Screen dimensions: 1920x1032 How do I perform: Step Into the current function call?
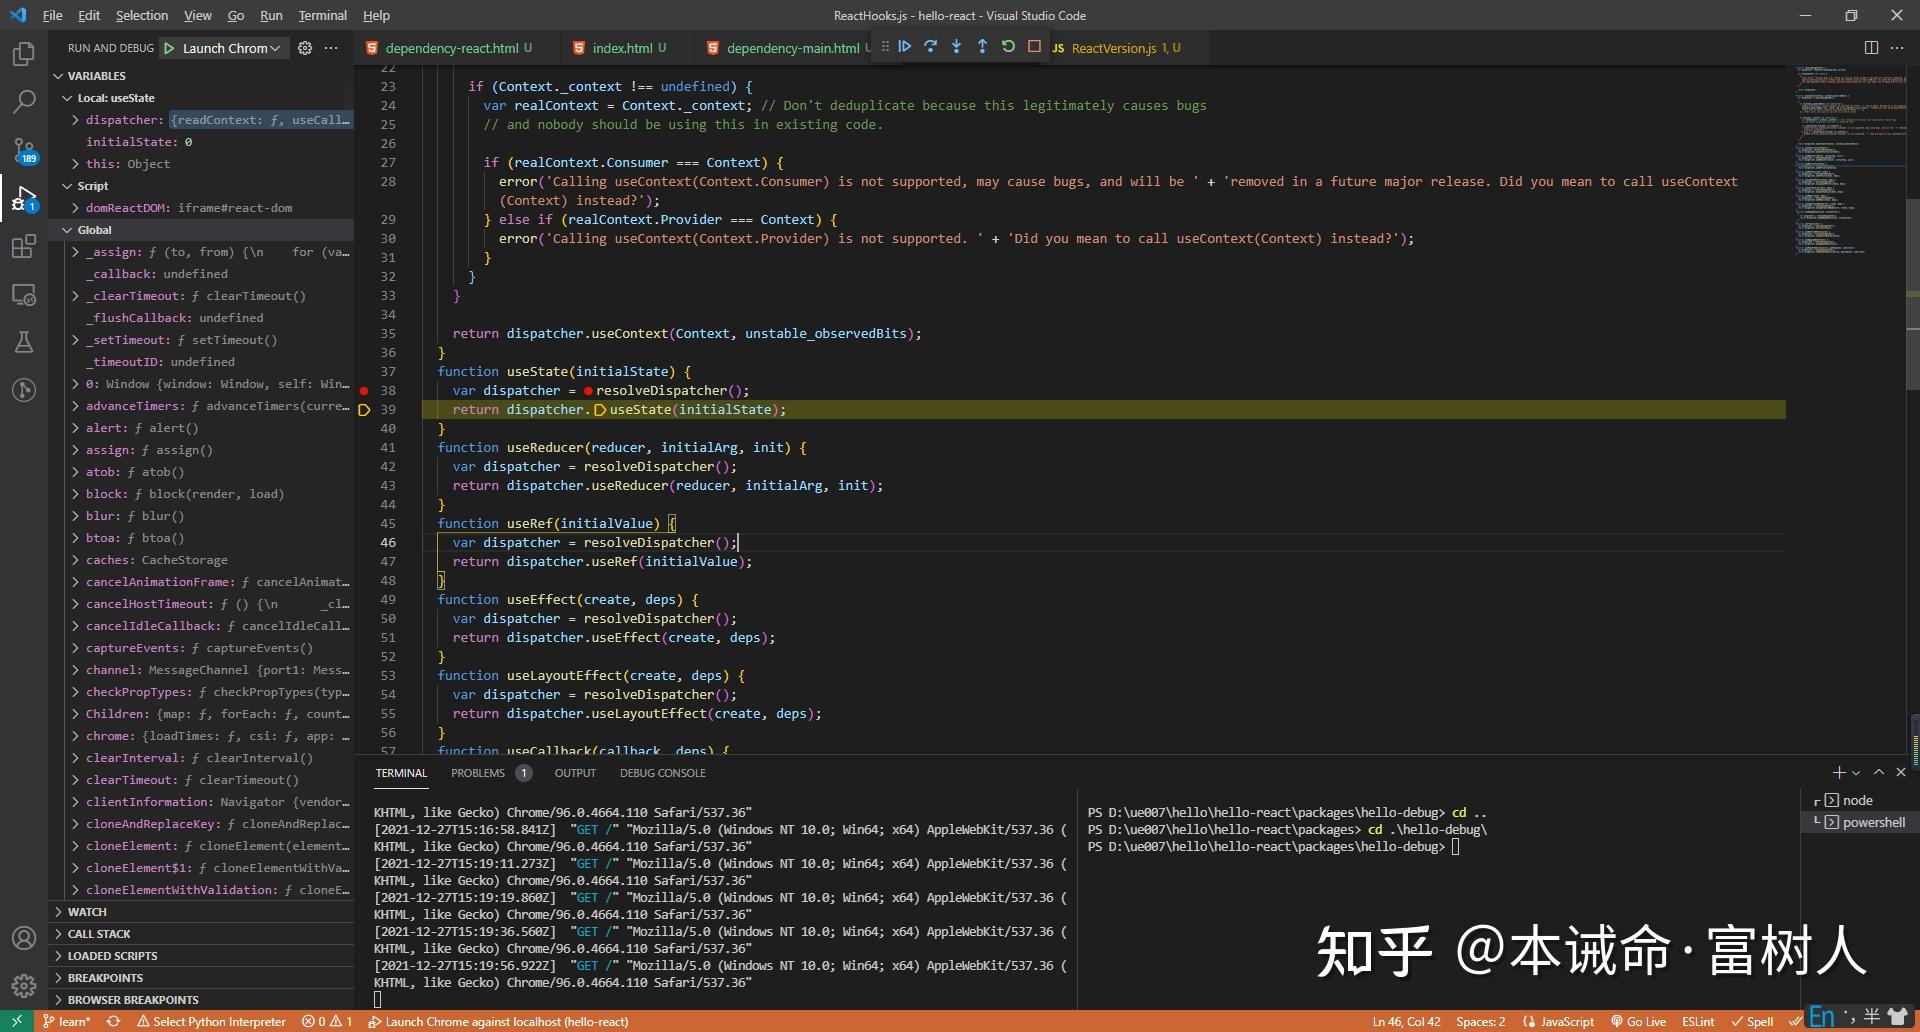point(957,46)
